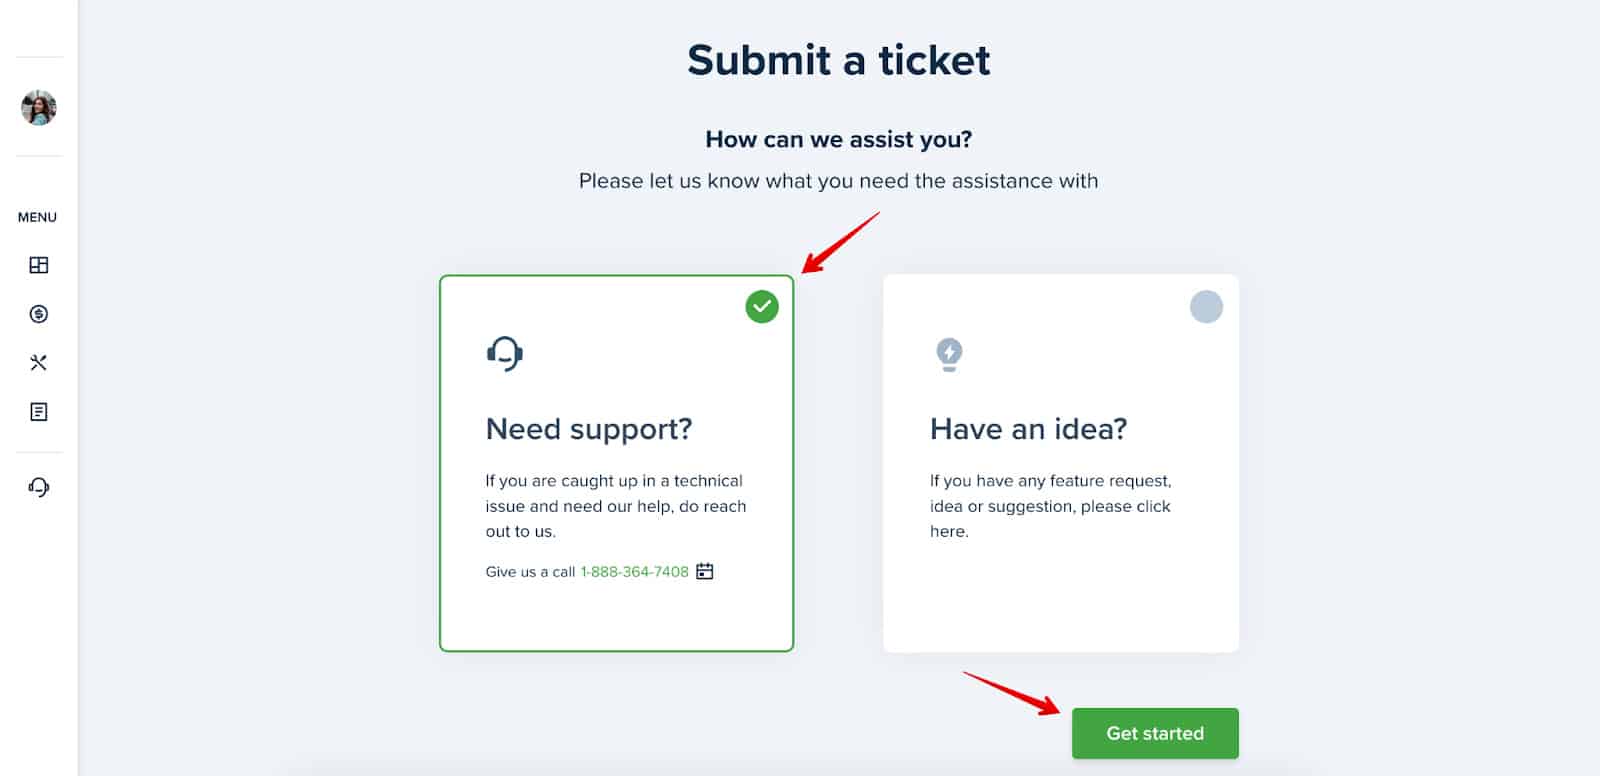1600x776 pixels.
Task: Click the technical issue description text
Action: 616,506
